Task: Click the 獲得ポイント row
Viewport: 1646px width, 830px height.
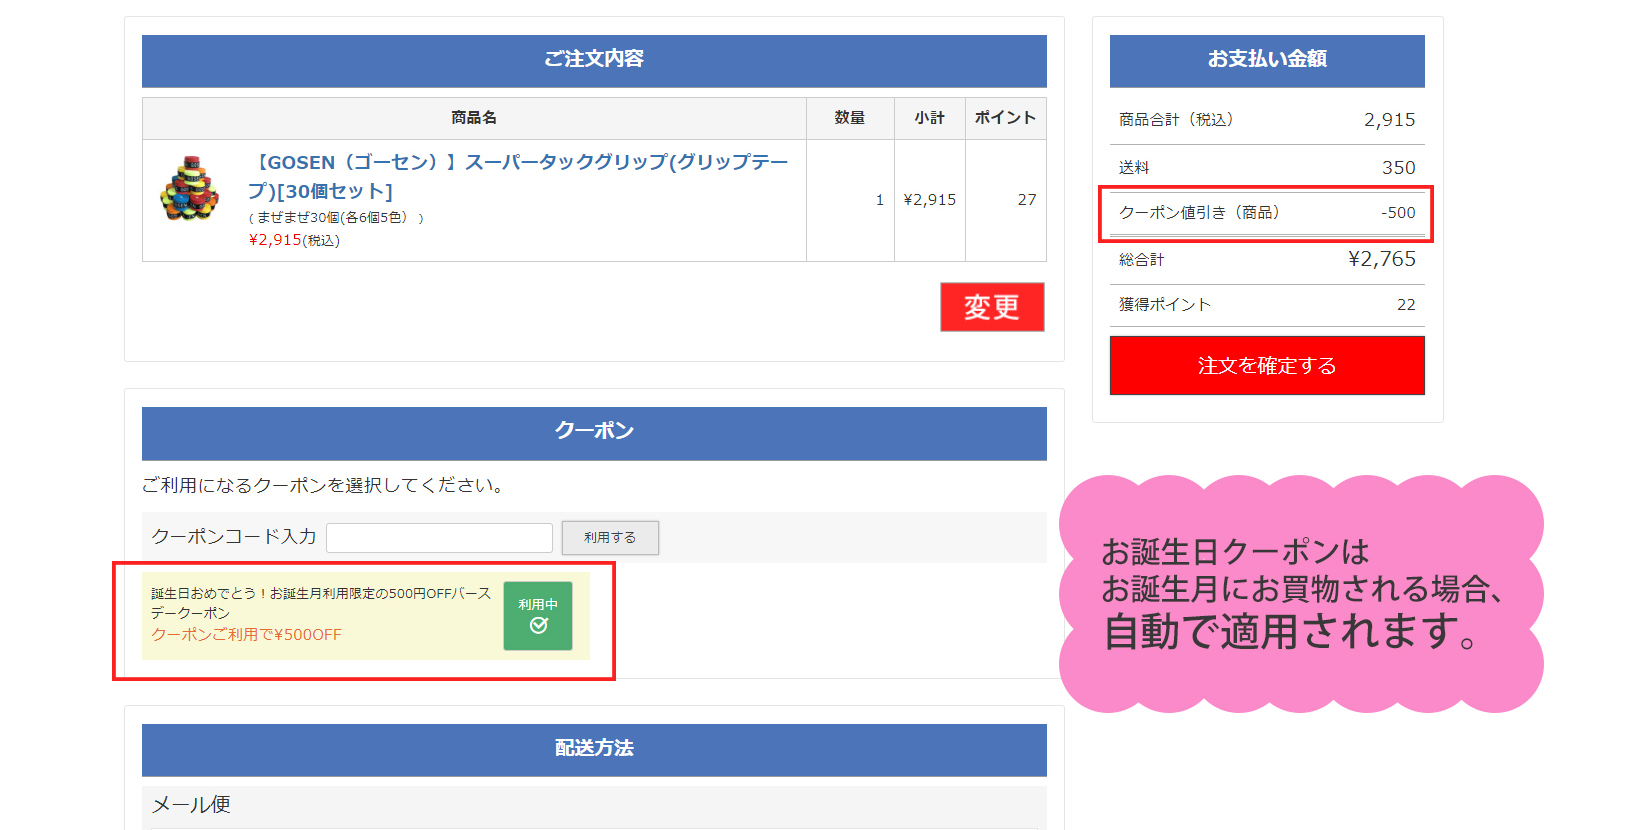Action: tap(1266, 305)
